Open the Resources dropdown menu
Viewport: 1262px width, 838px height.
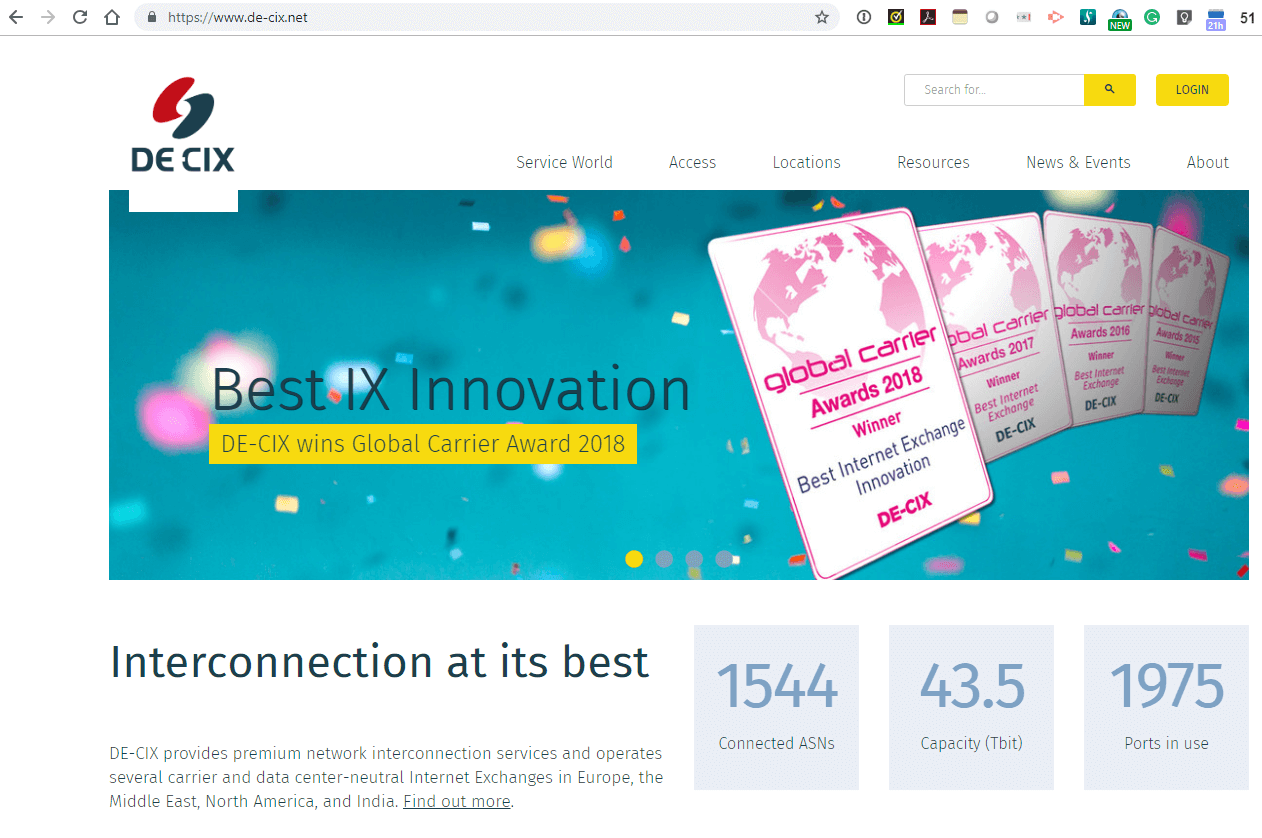(933, 162)
